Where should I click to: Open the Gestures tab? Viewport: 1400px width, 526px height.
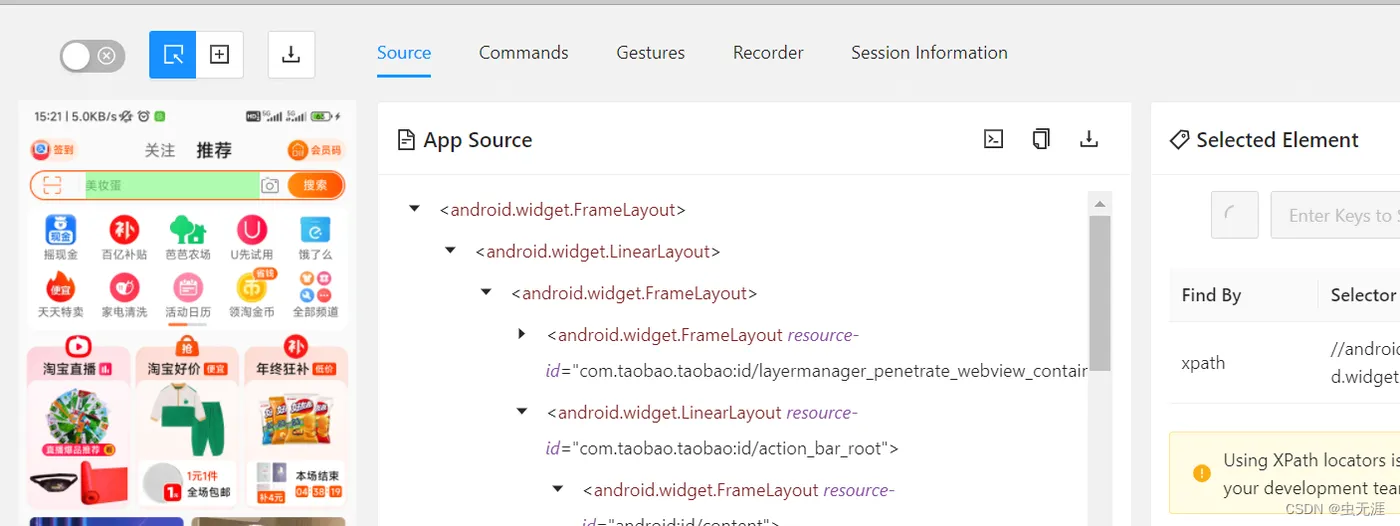651,53
